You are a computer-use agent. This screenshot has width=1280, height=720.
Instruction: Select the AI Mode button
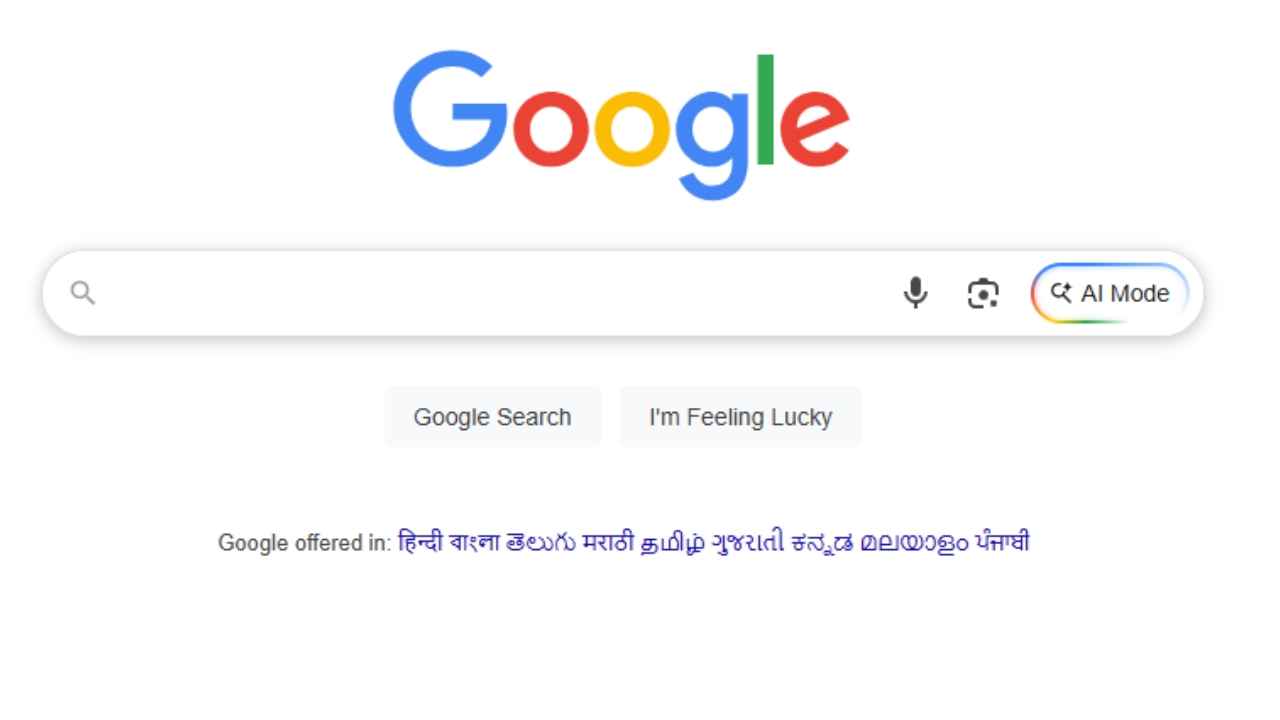click(x=1110, y=293)
